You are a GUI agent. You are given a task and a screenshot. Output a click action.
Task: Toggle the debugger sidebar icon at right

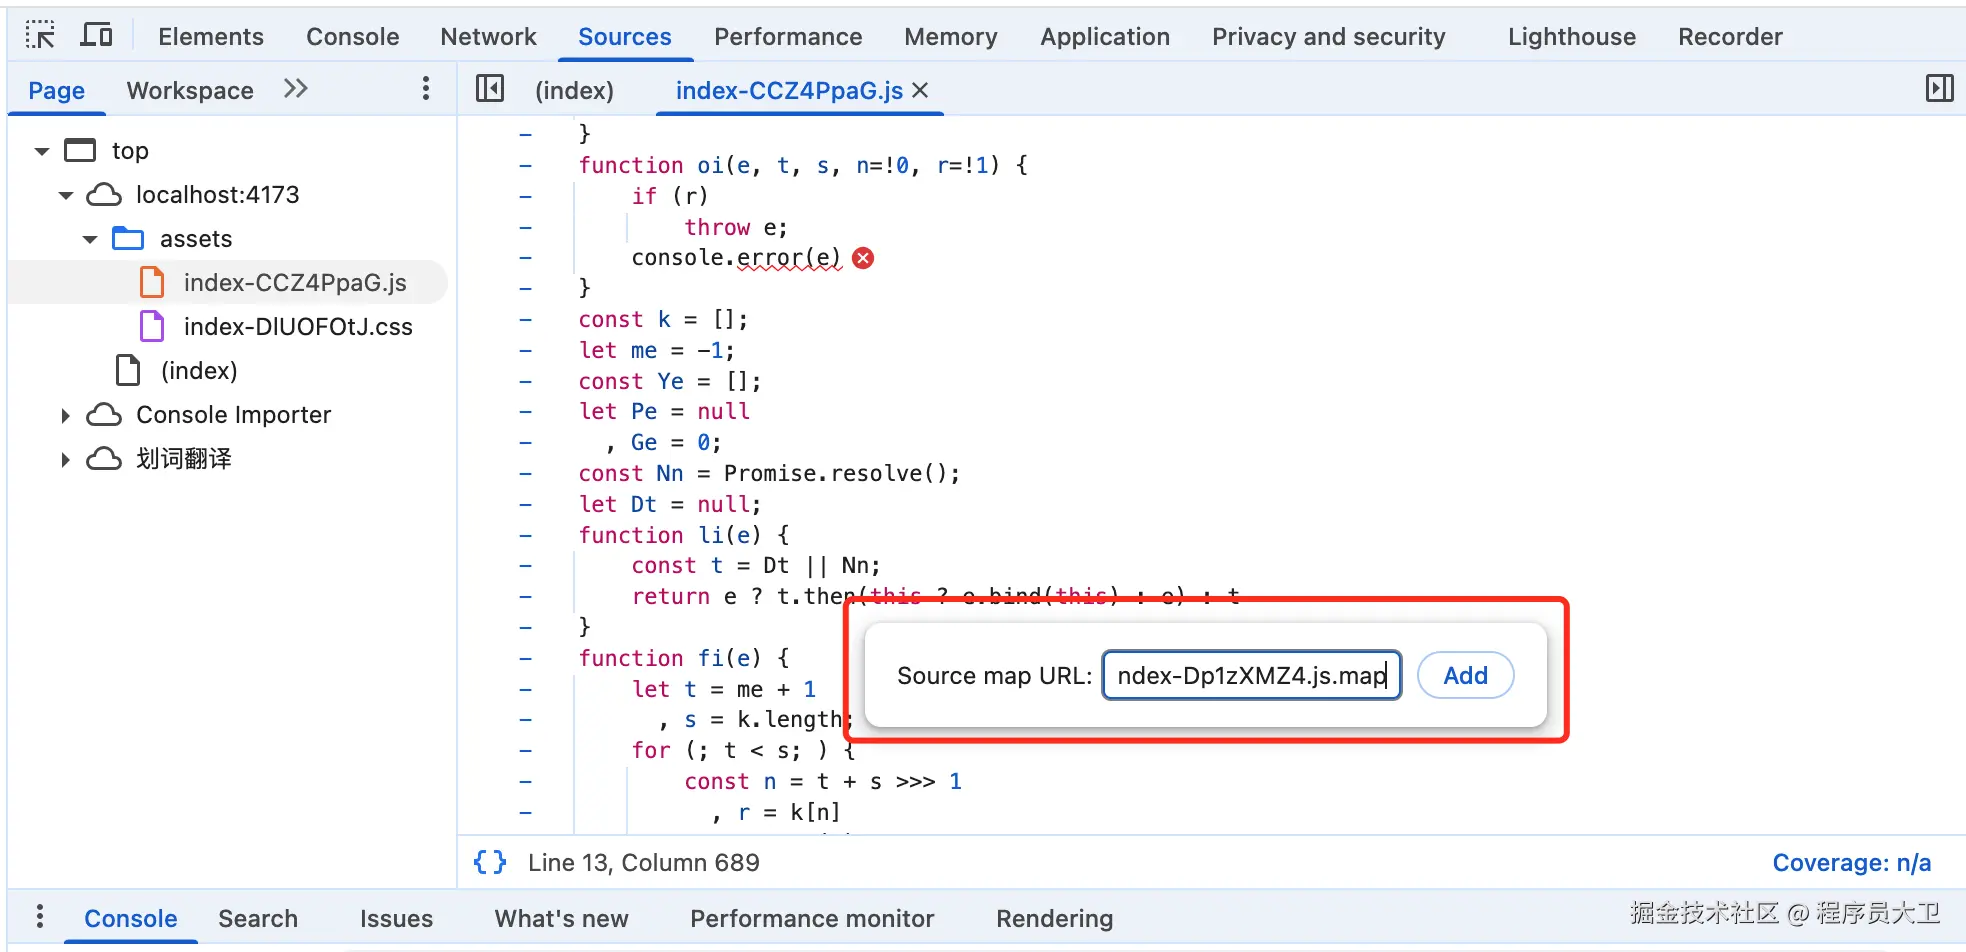[1939, 89]
